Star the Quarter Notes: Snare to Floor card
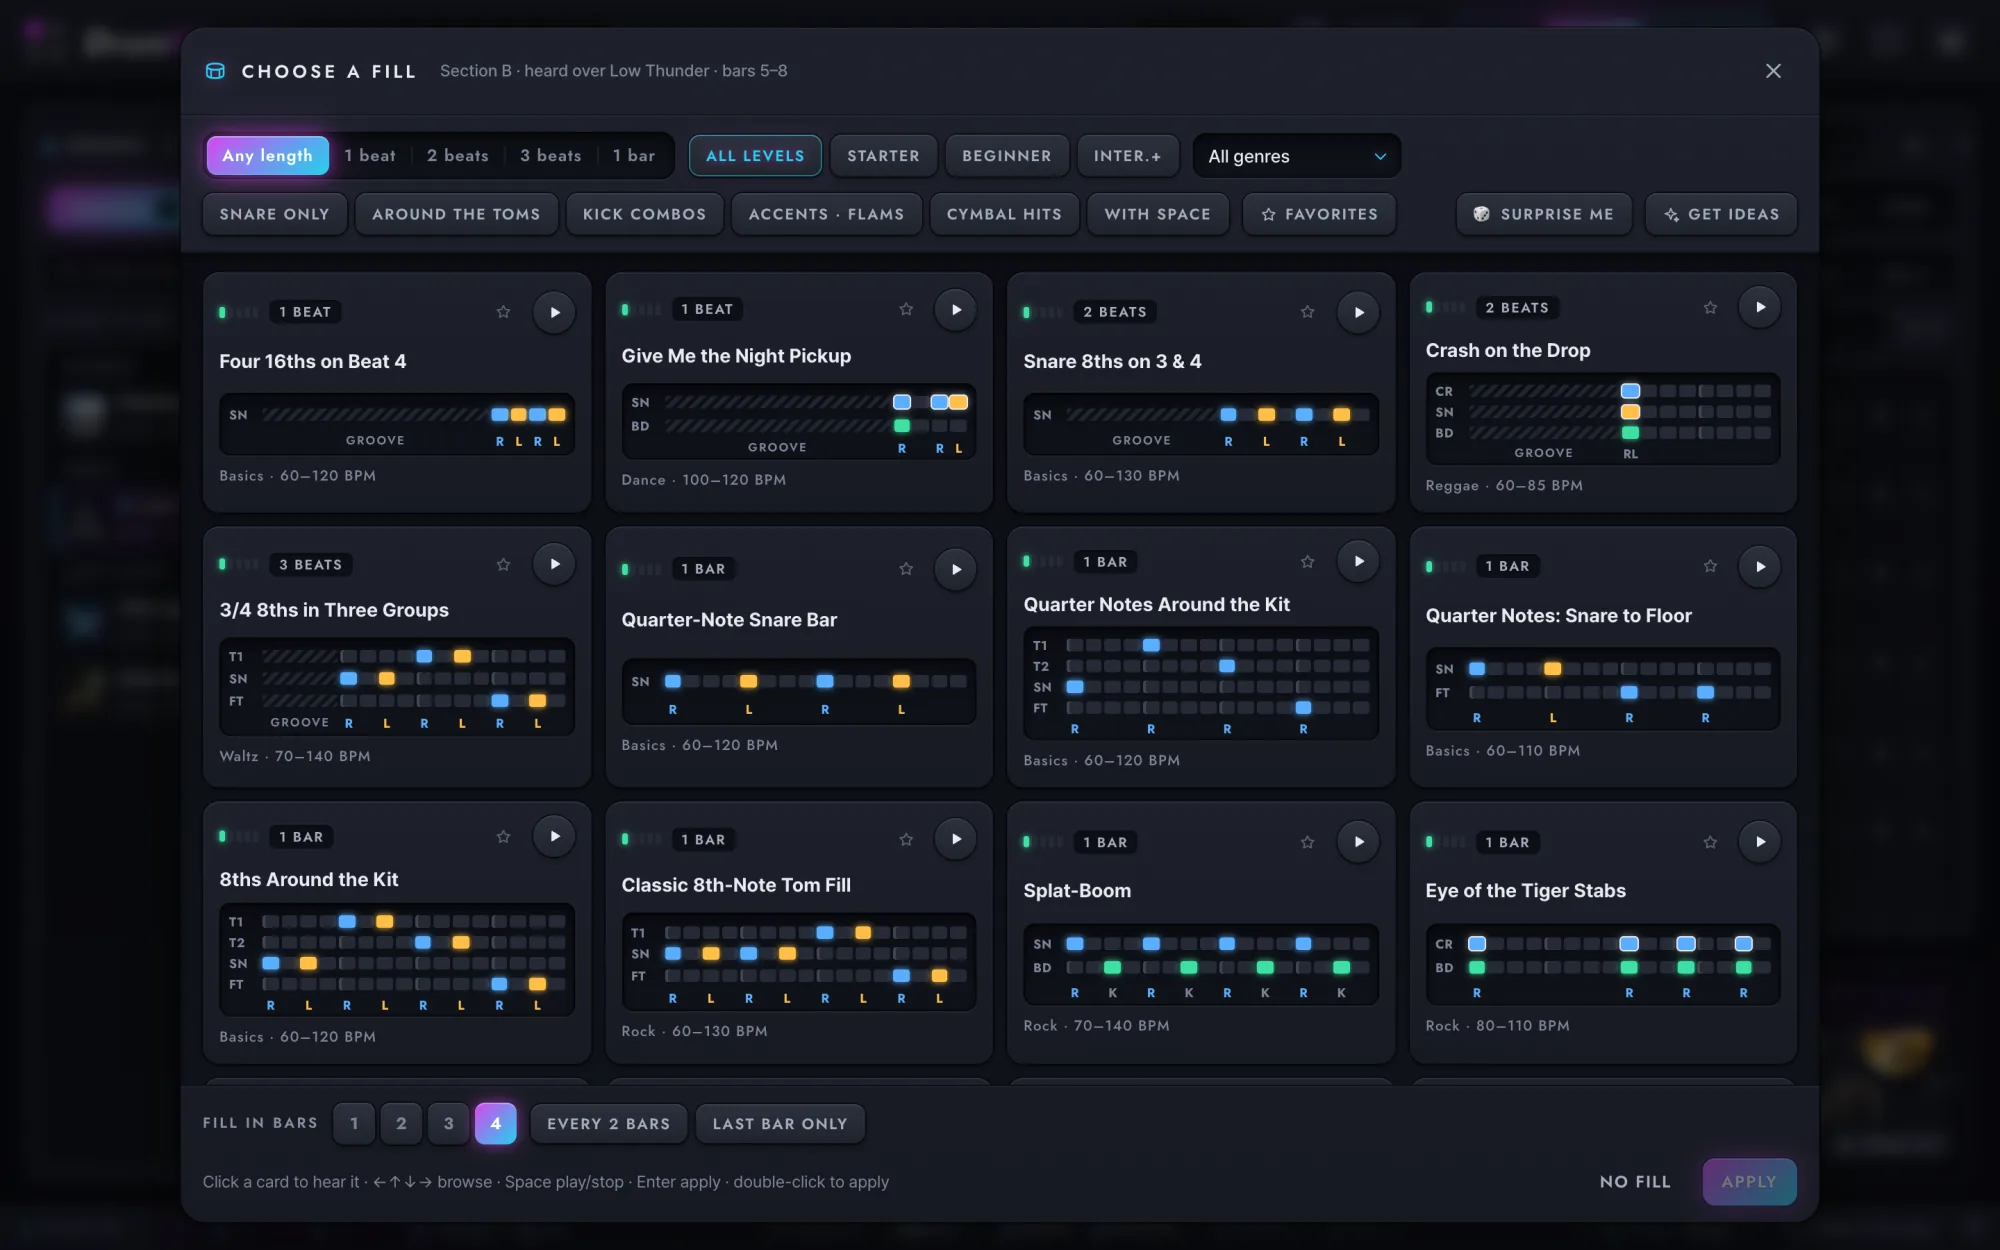Screen dimensions: 2000x1250 pos(1710,566)
